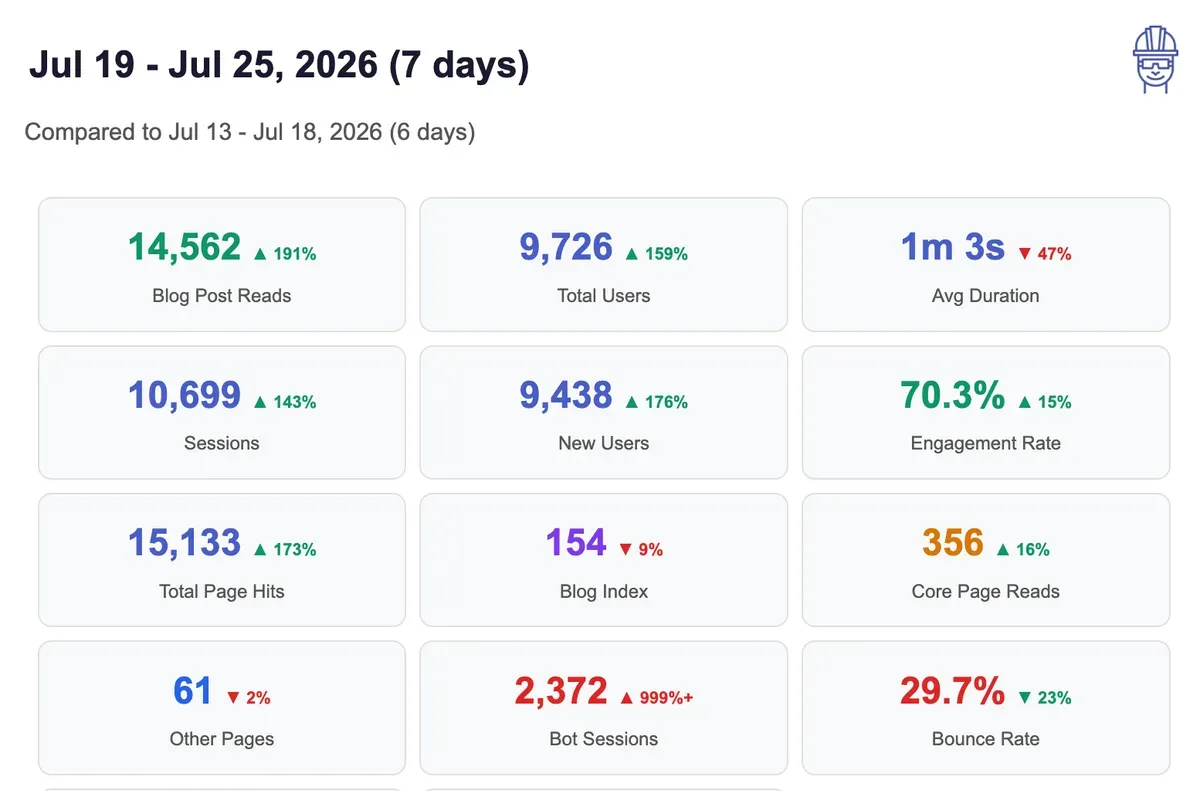Click the 70.3% Engagement Rate value
1200x791 pixels.
(953, 395)
